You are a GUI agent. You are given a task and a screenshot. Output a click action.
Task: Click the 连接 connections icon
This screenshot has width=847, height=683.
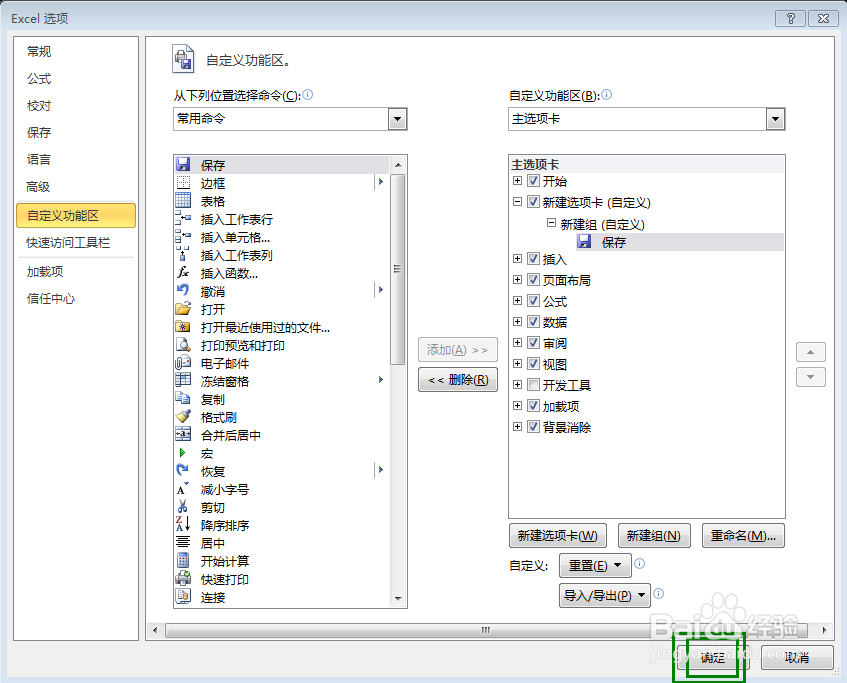point(183,597)
